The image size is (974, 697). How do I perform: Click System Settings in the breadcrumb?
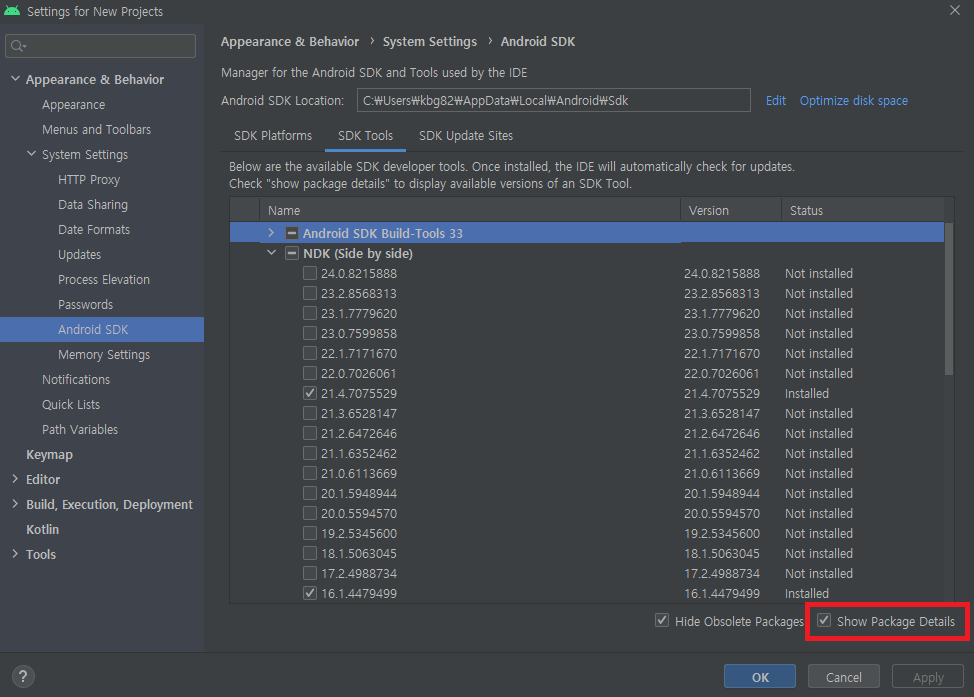point(430,42)
